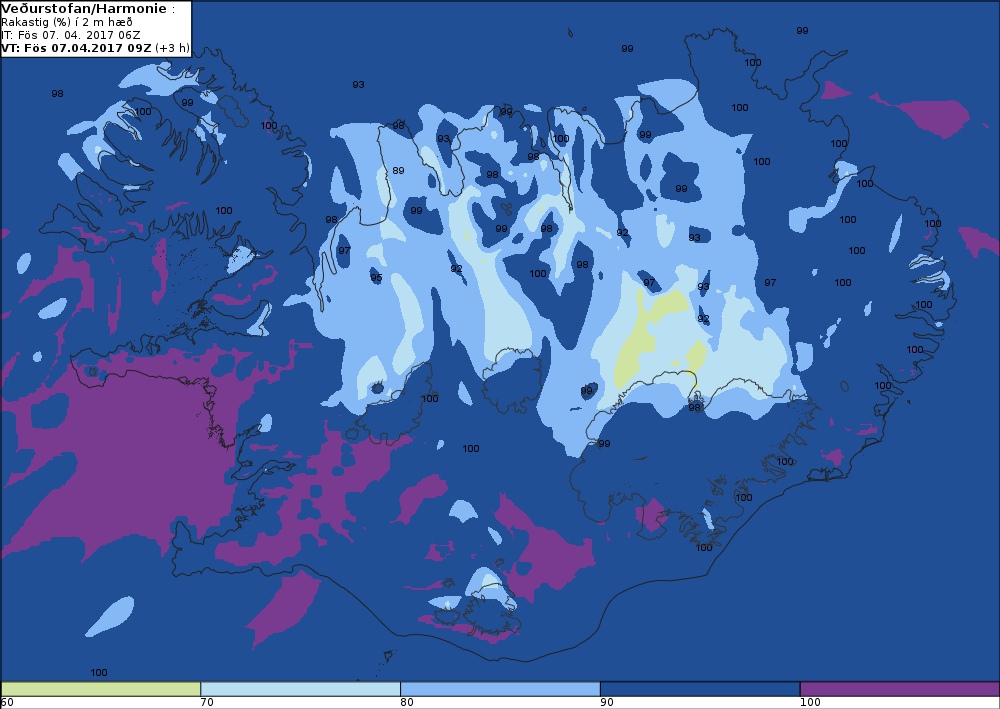Click the "Rakastig (%) í 2 m hæð" line
Image resolution: width=1000 pixels, height=709 pixels.
(67, 22)
